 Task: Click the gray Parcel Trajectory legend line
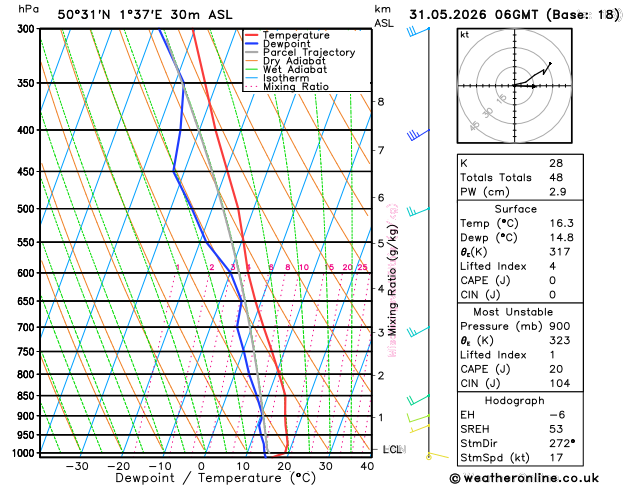[x=252, y=52]
